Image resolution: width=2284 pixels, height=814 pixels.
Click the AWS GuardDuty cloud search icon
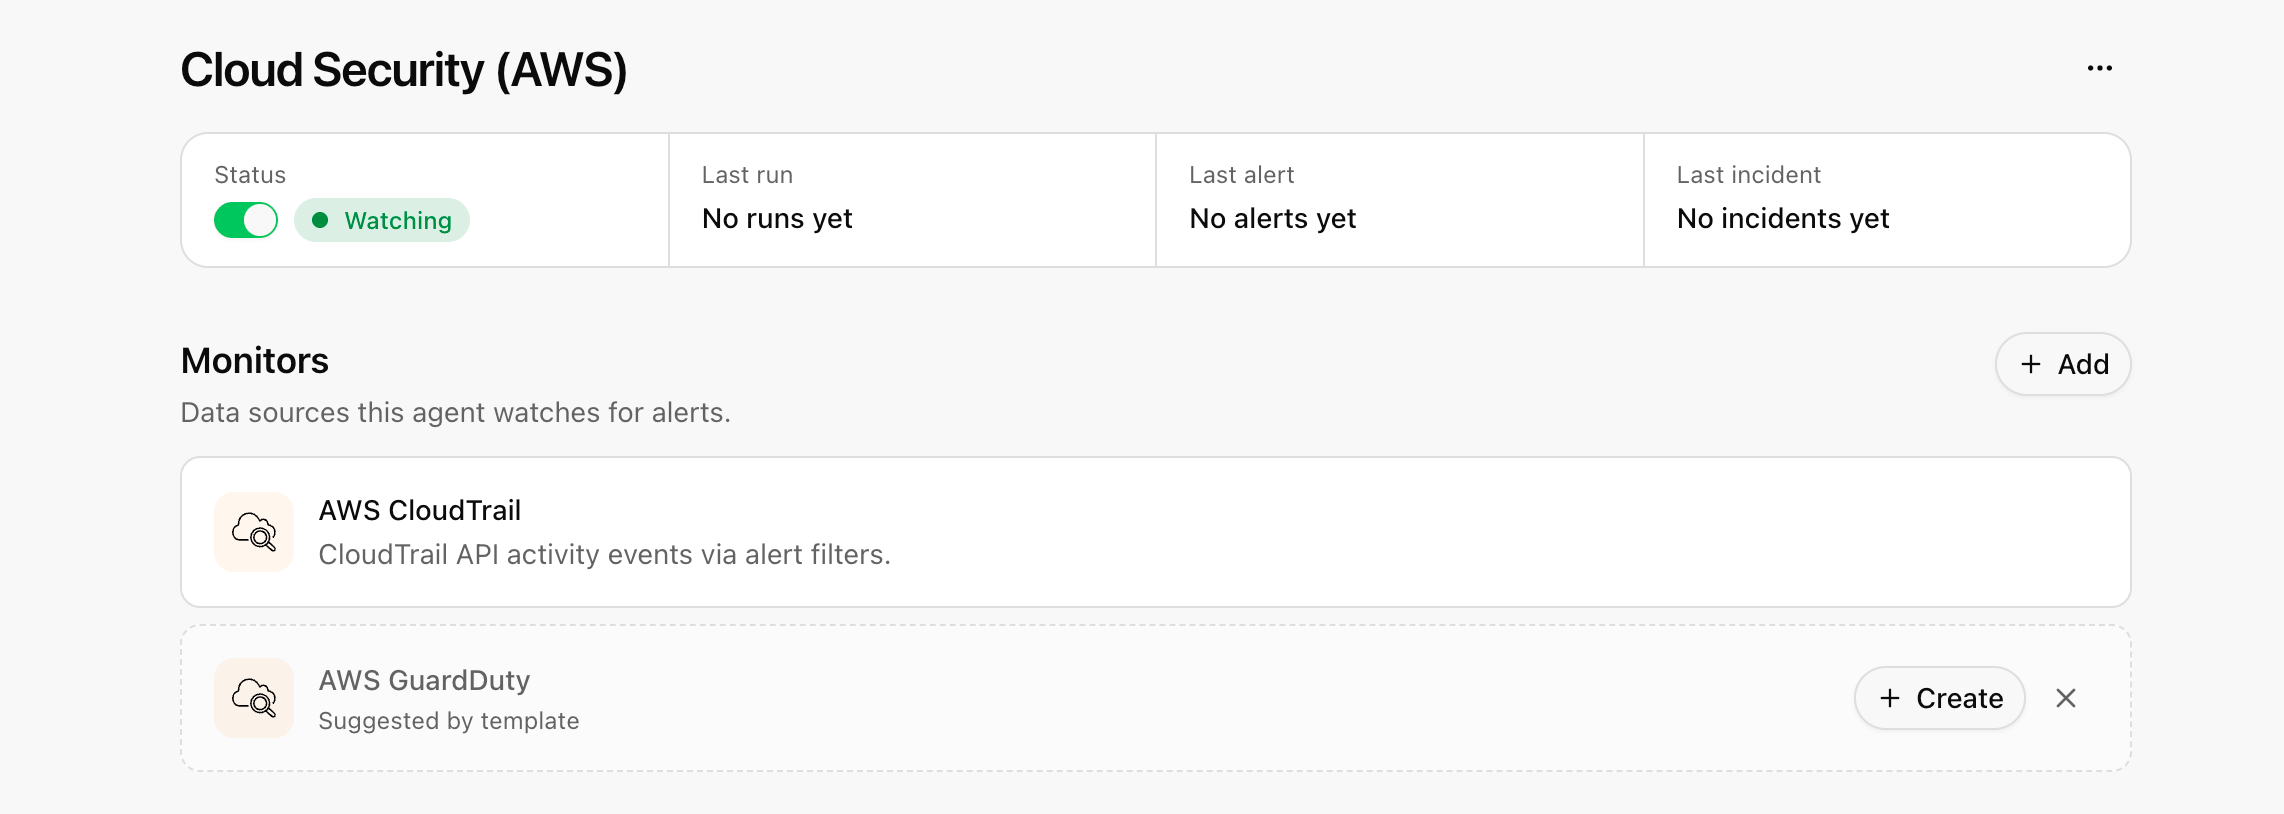pyautogui.click(x=254, y=698)
